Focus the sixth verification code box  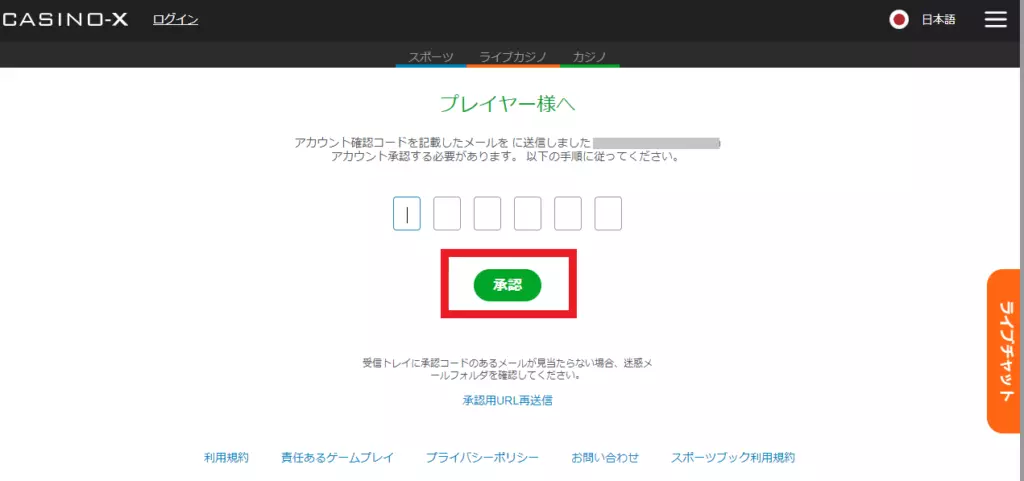(x=608, y=213)
